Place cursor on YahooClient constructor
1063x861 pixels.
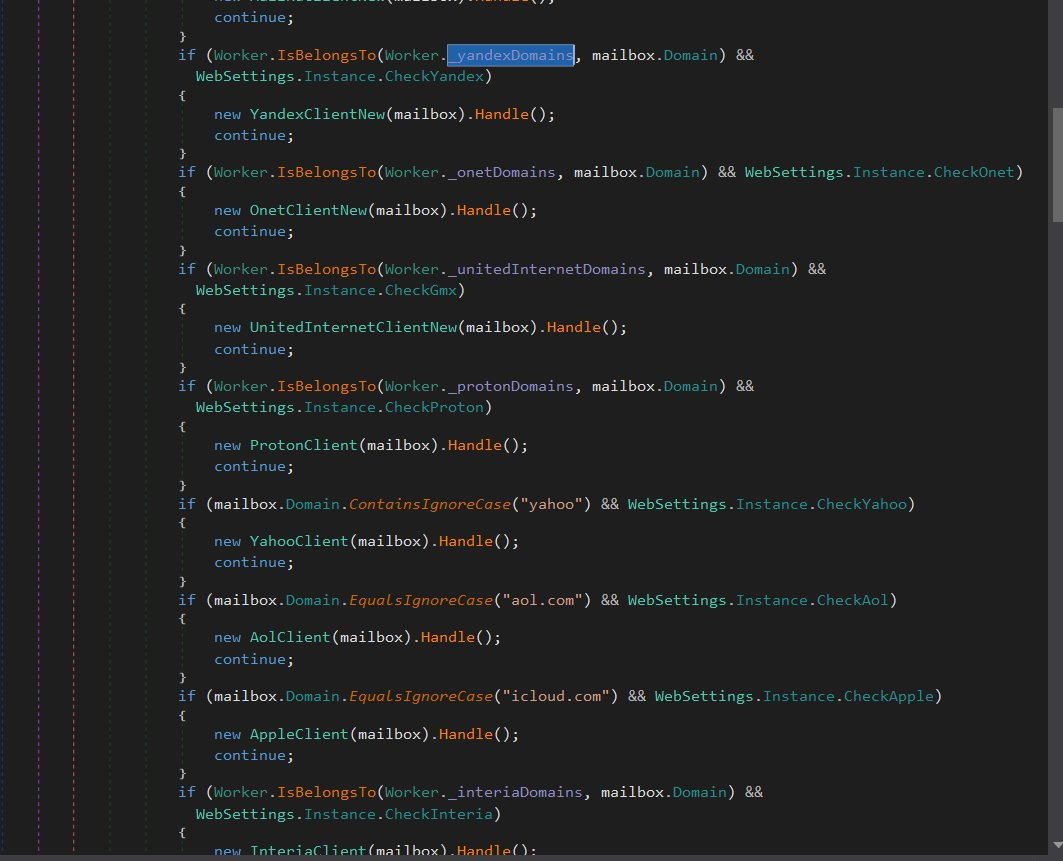click(x=299, y=541)
